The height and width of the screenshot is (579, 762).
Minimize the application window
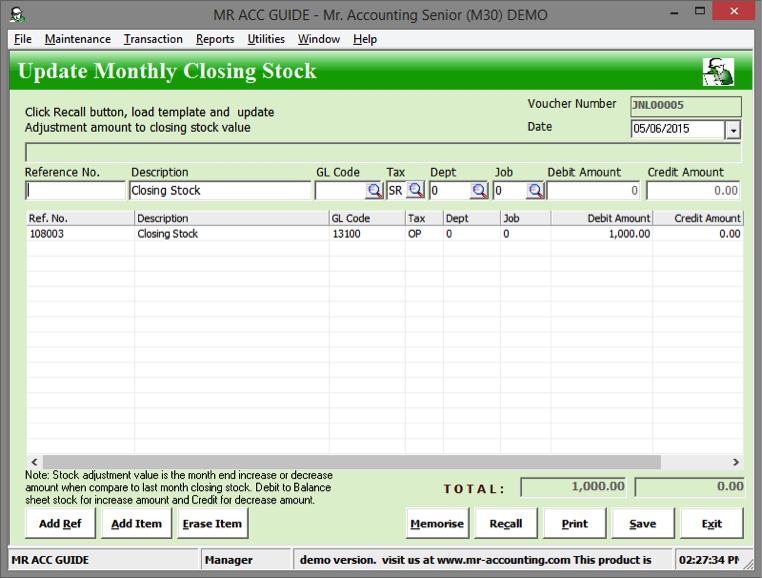pos(674,13)
